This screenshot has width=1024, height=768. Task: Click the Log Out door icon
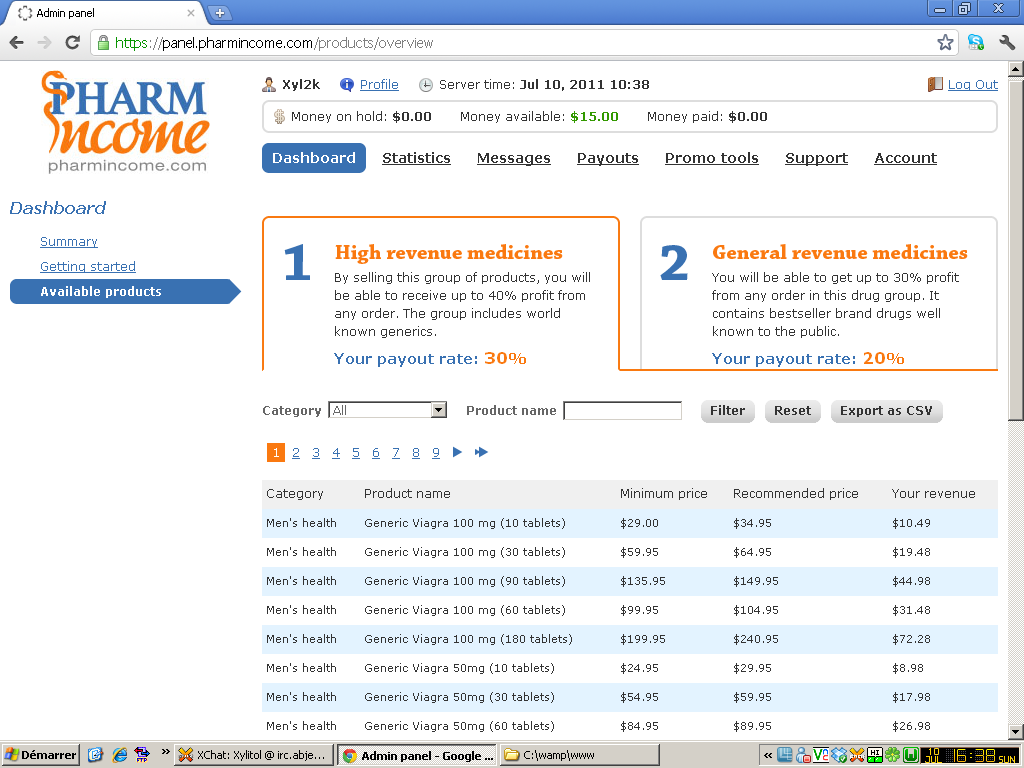tap(935, 85)
